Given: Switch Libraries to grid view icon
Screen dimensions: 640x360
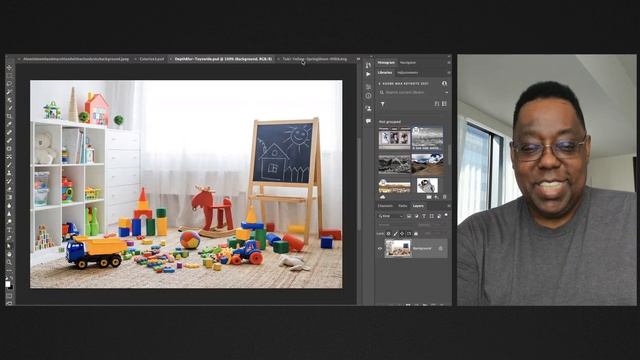Looking at the screenshot, I should point(444,104).
